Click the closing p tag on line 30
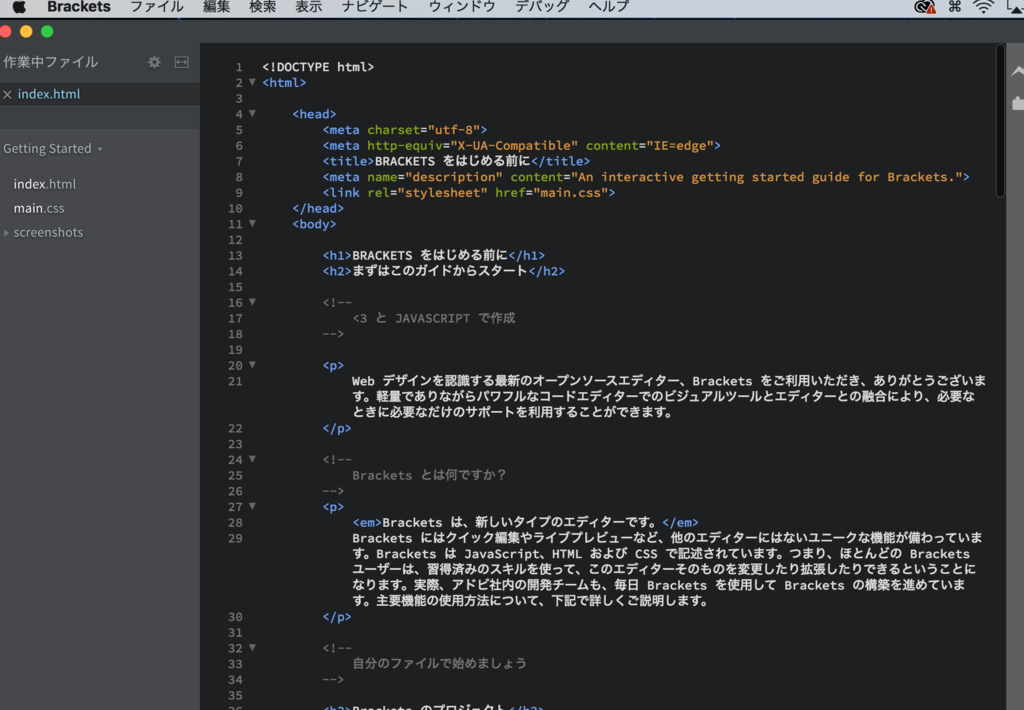The height and width of the screenshot is (710, 1024). (x=337, y=617)
